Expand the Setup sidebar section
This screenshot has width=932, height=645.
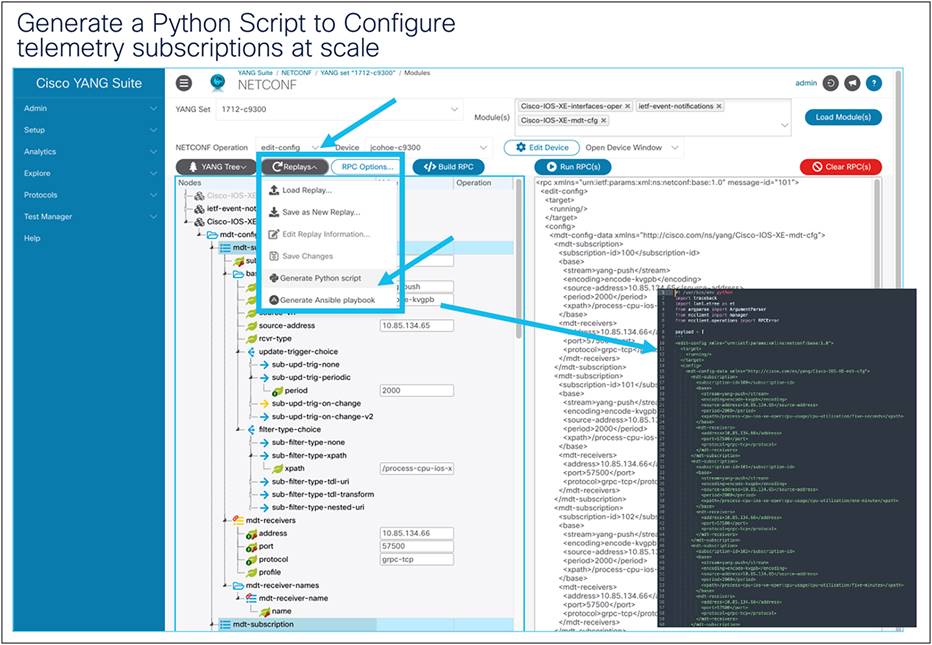point(89,130)
